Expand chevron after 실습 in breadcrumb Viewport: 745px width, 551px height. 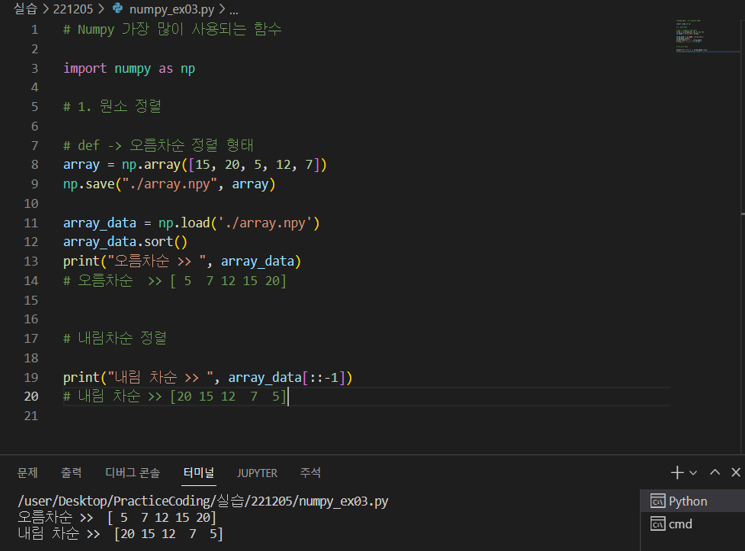coord(46,9)
